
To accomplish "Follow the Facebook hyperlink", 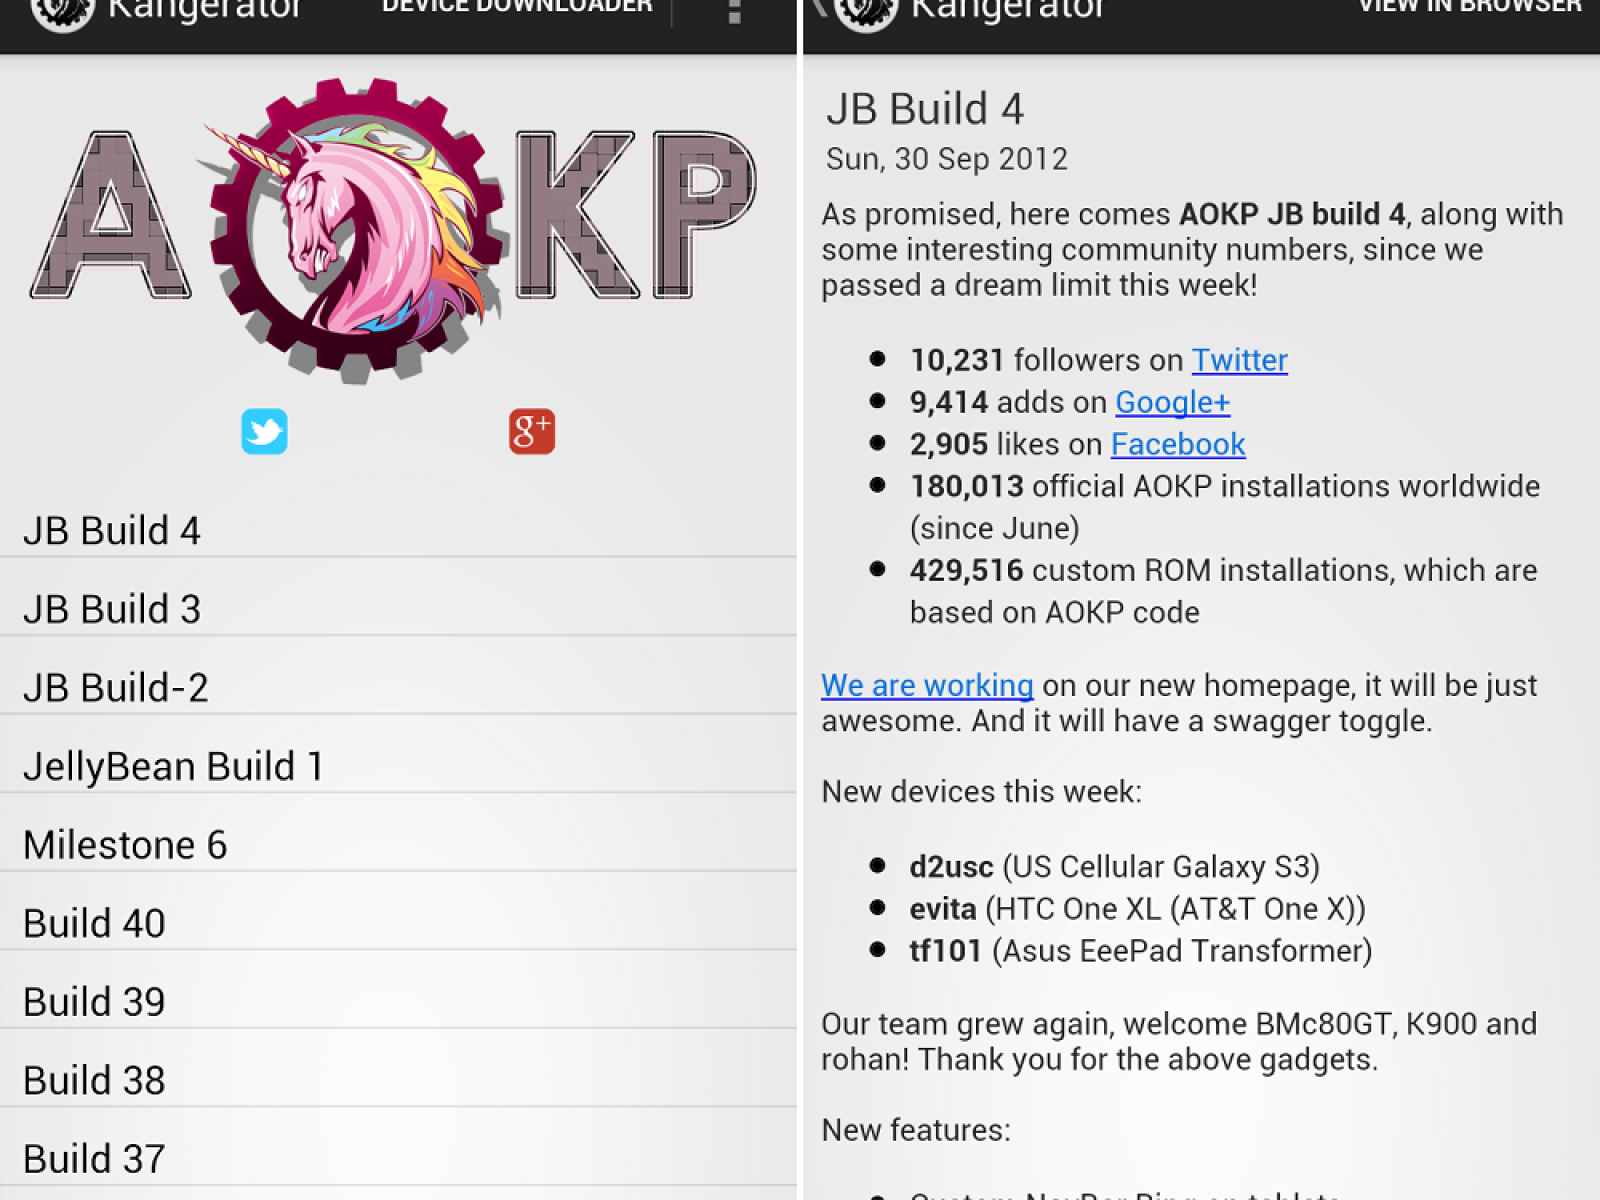I will click(1177, 444).
